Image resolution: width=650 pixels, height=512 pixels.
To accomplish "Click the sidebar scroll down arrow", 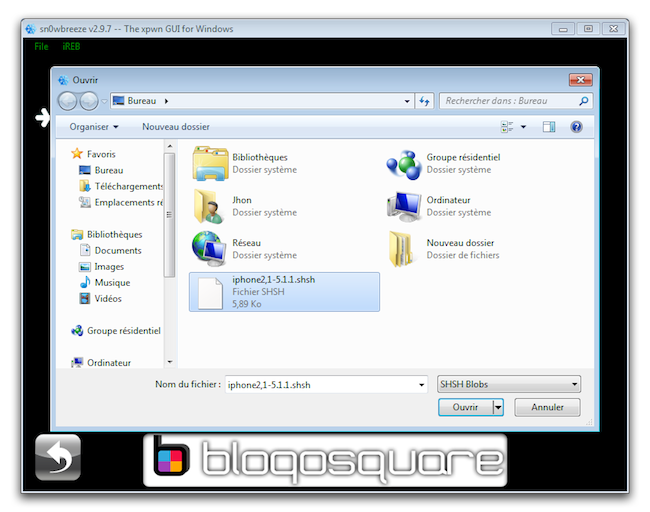I will click(x=170, y=362).
